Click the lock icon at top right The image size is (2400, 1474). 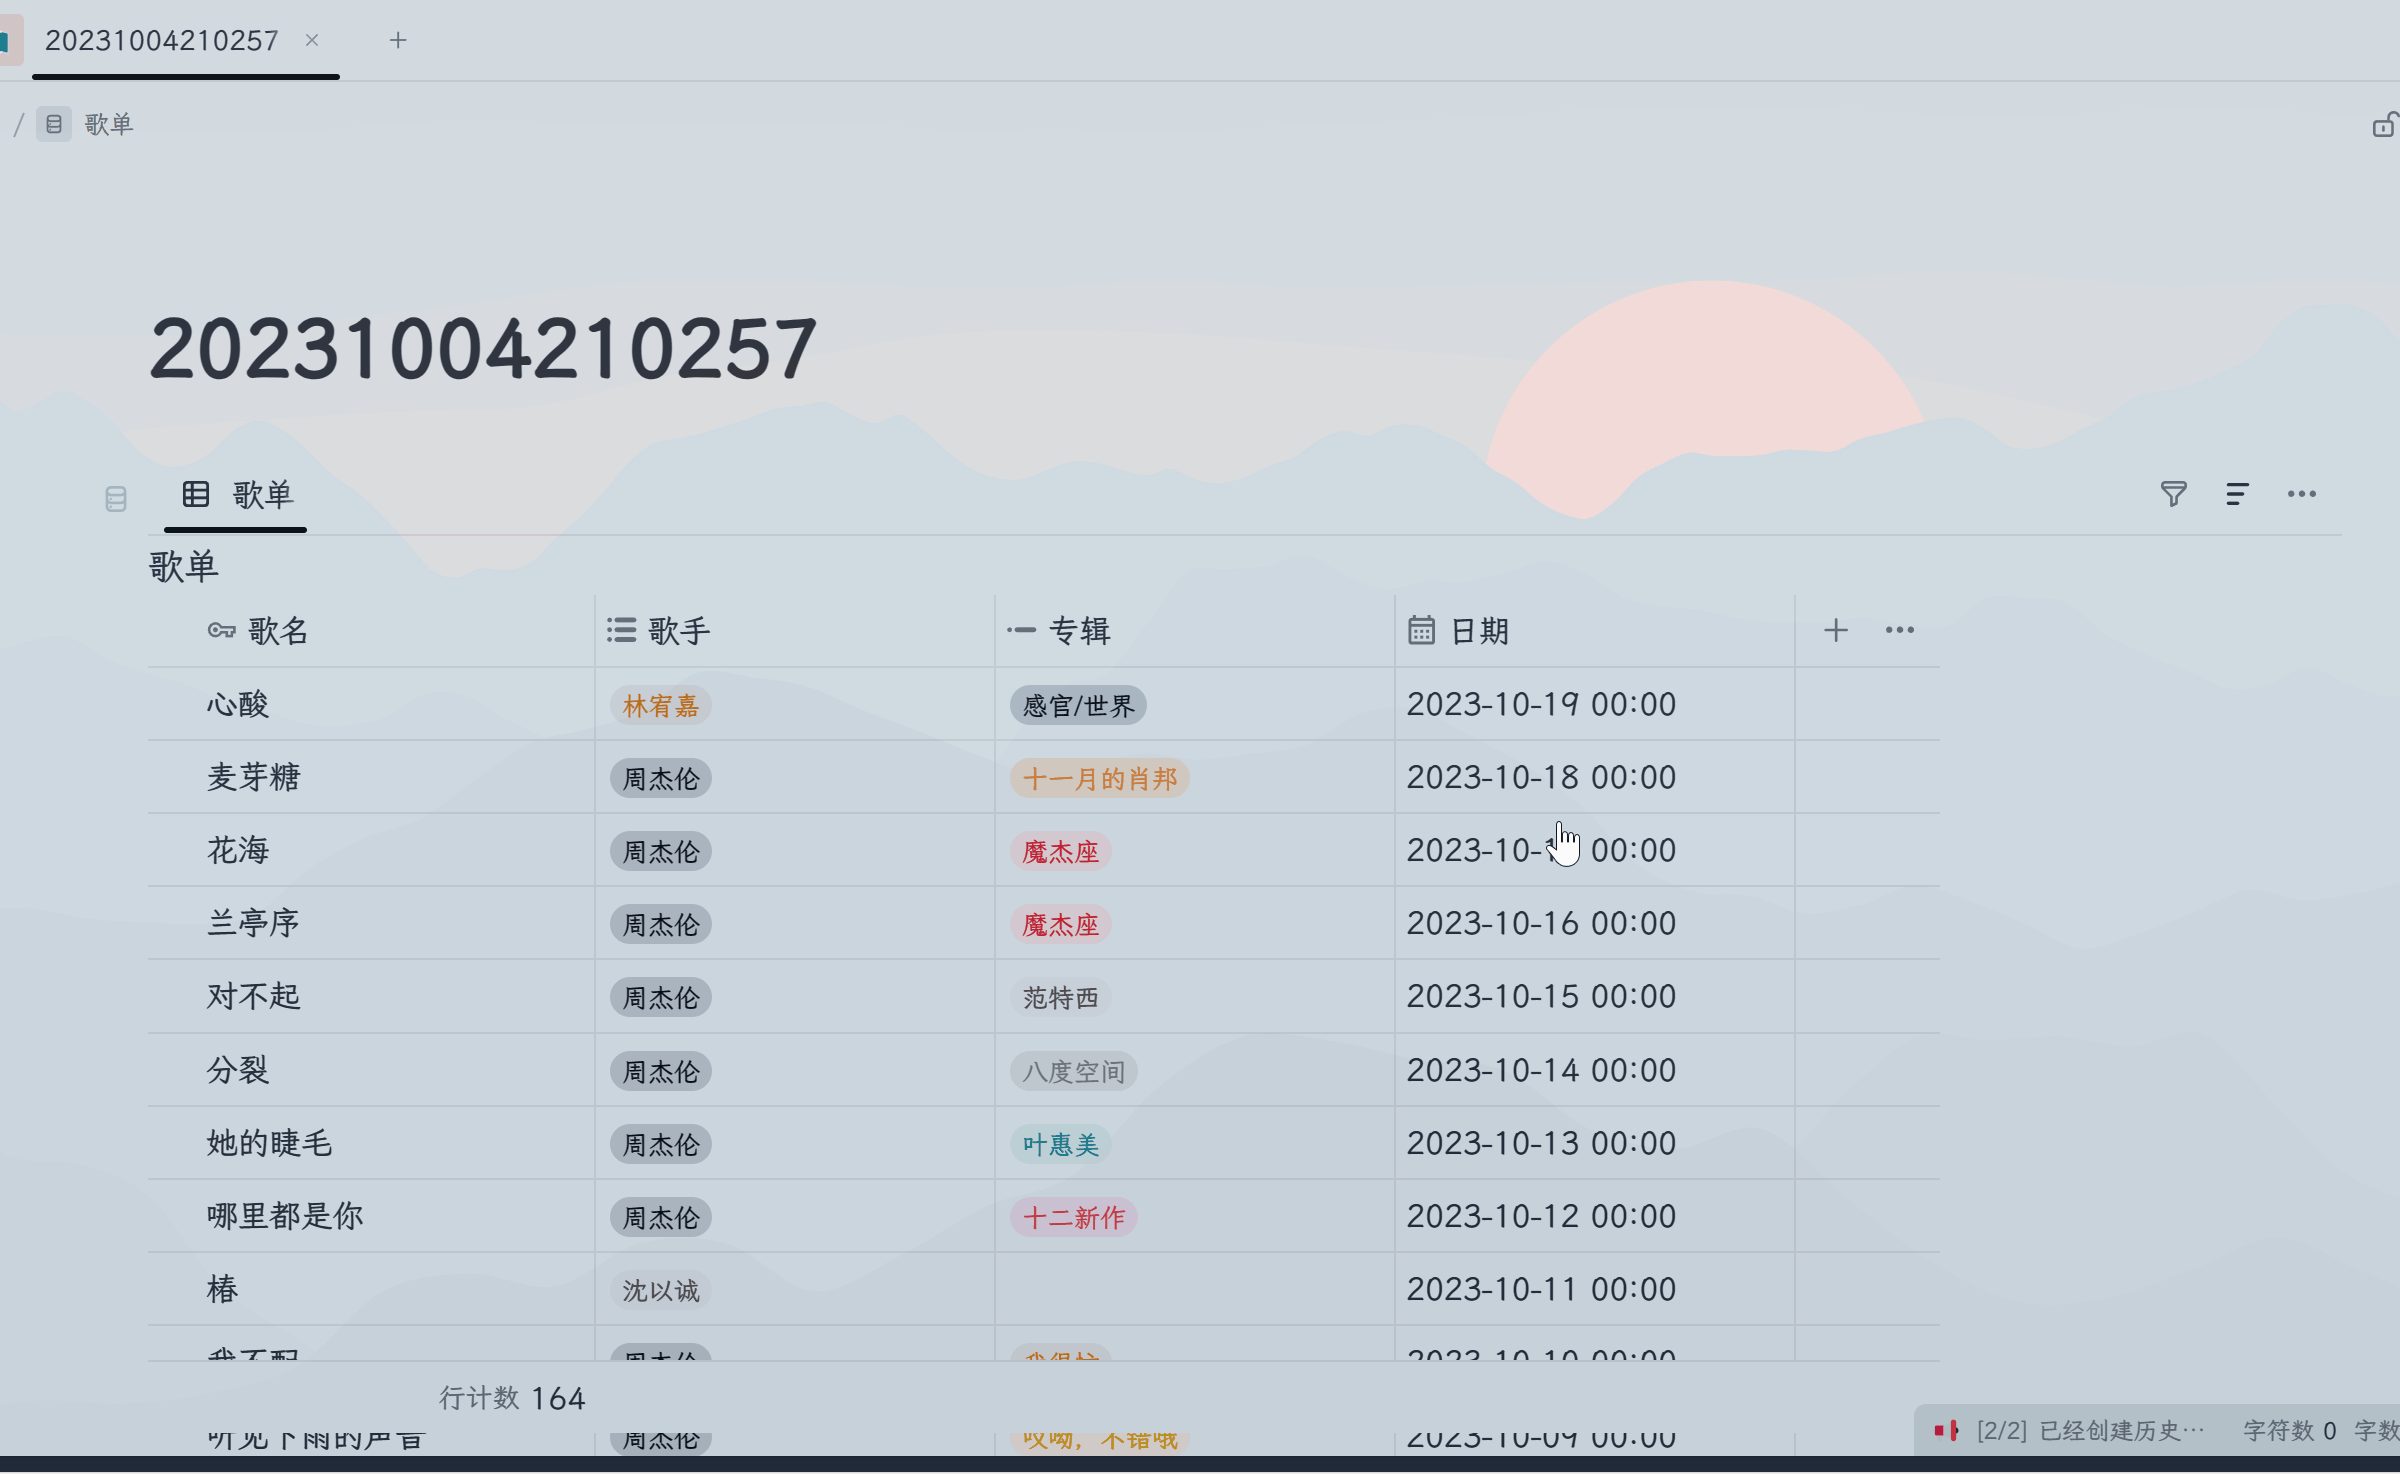[2384, 125]
